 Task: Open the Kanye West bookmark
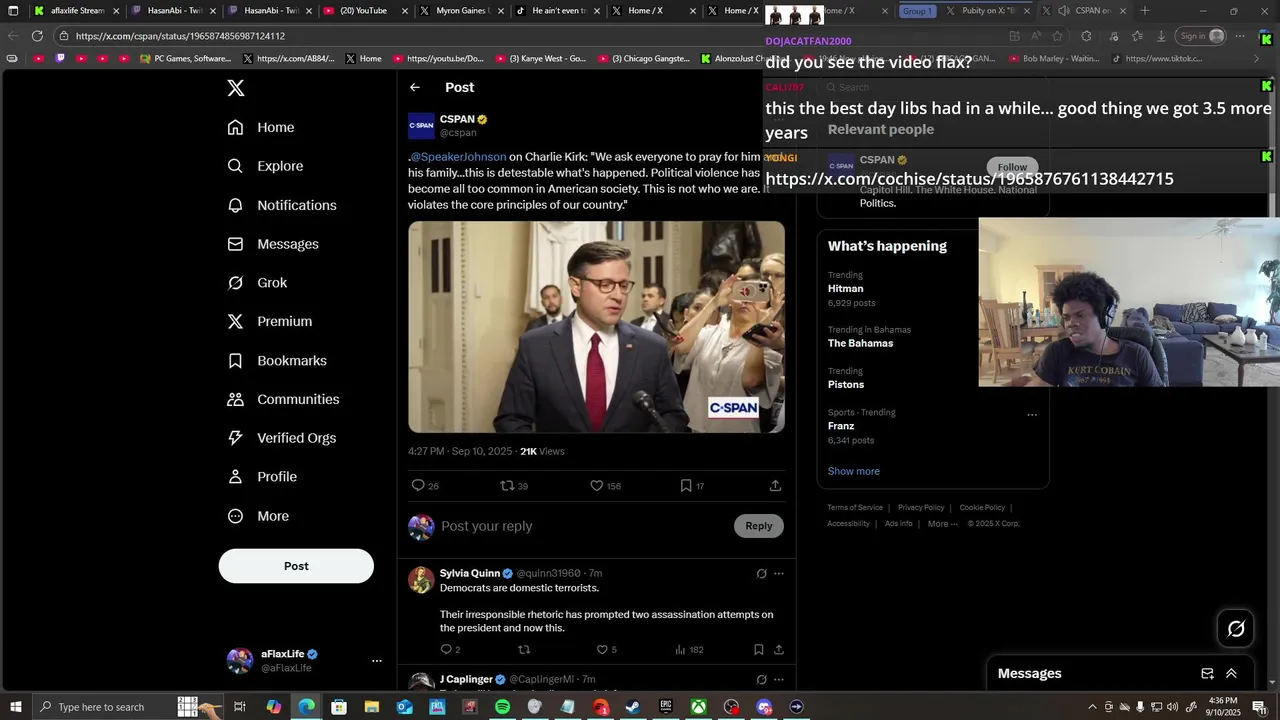point(539,59)
